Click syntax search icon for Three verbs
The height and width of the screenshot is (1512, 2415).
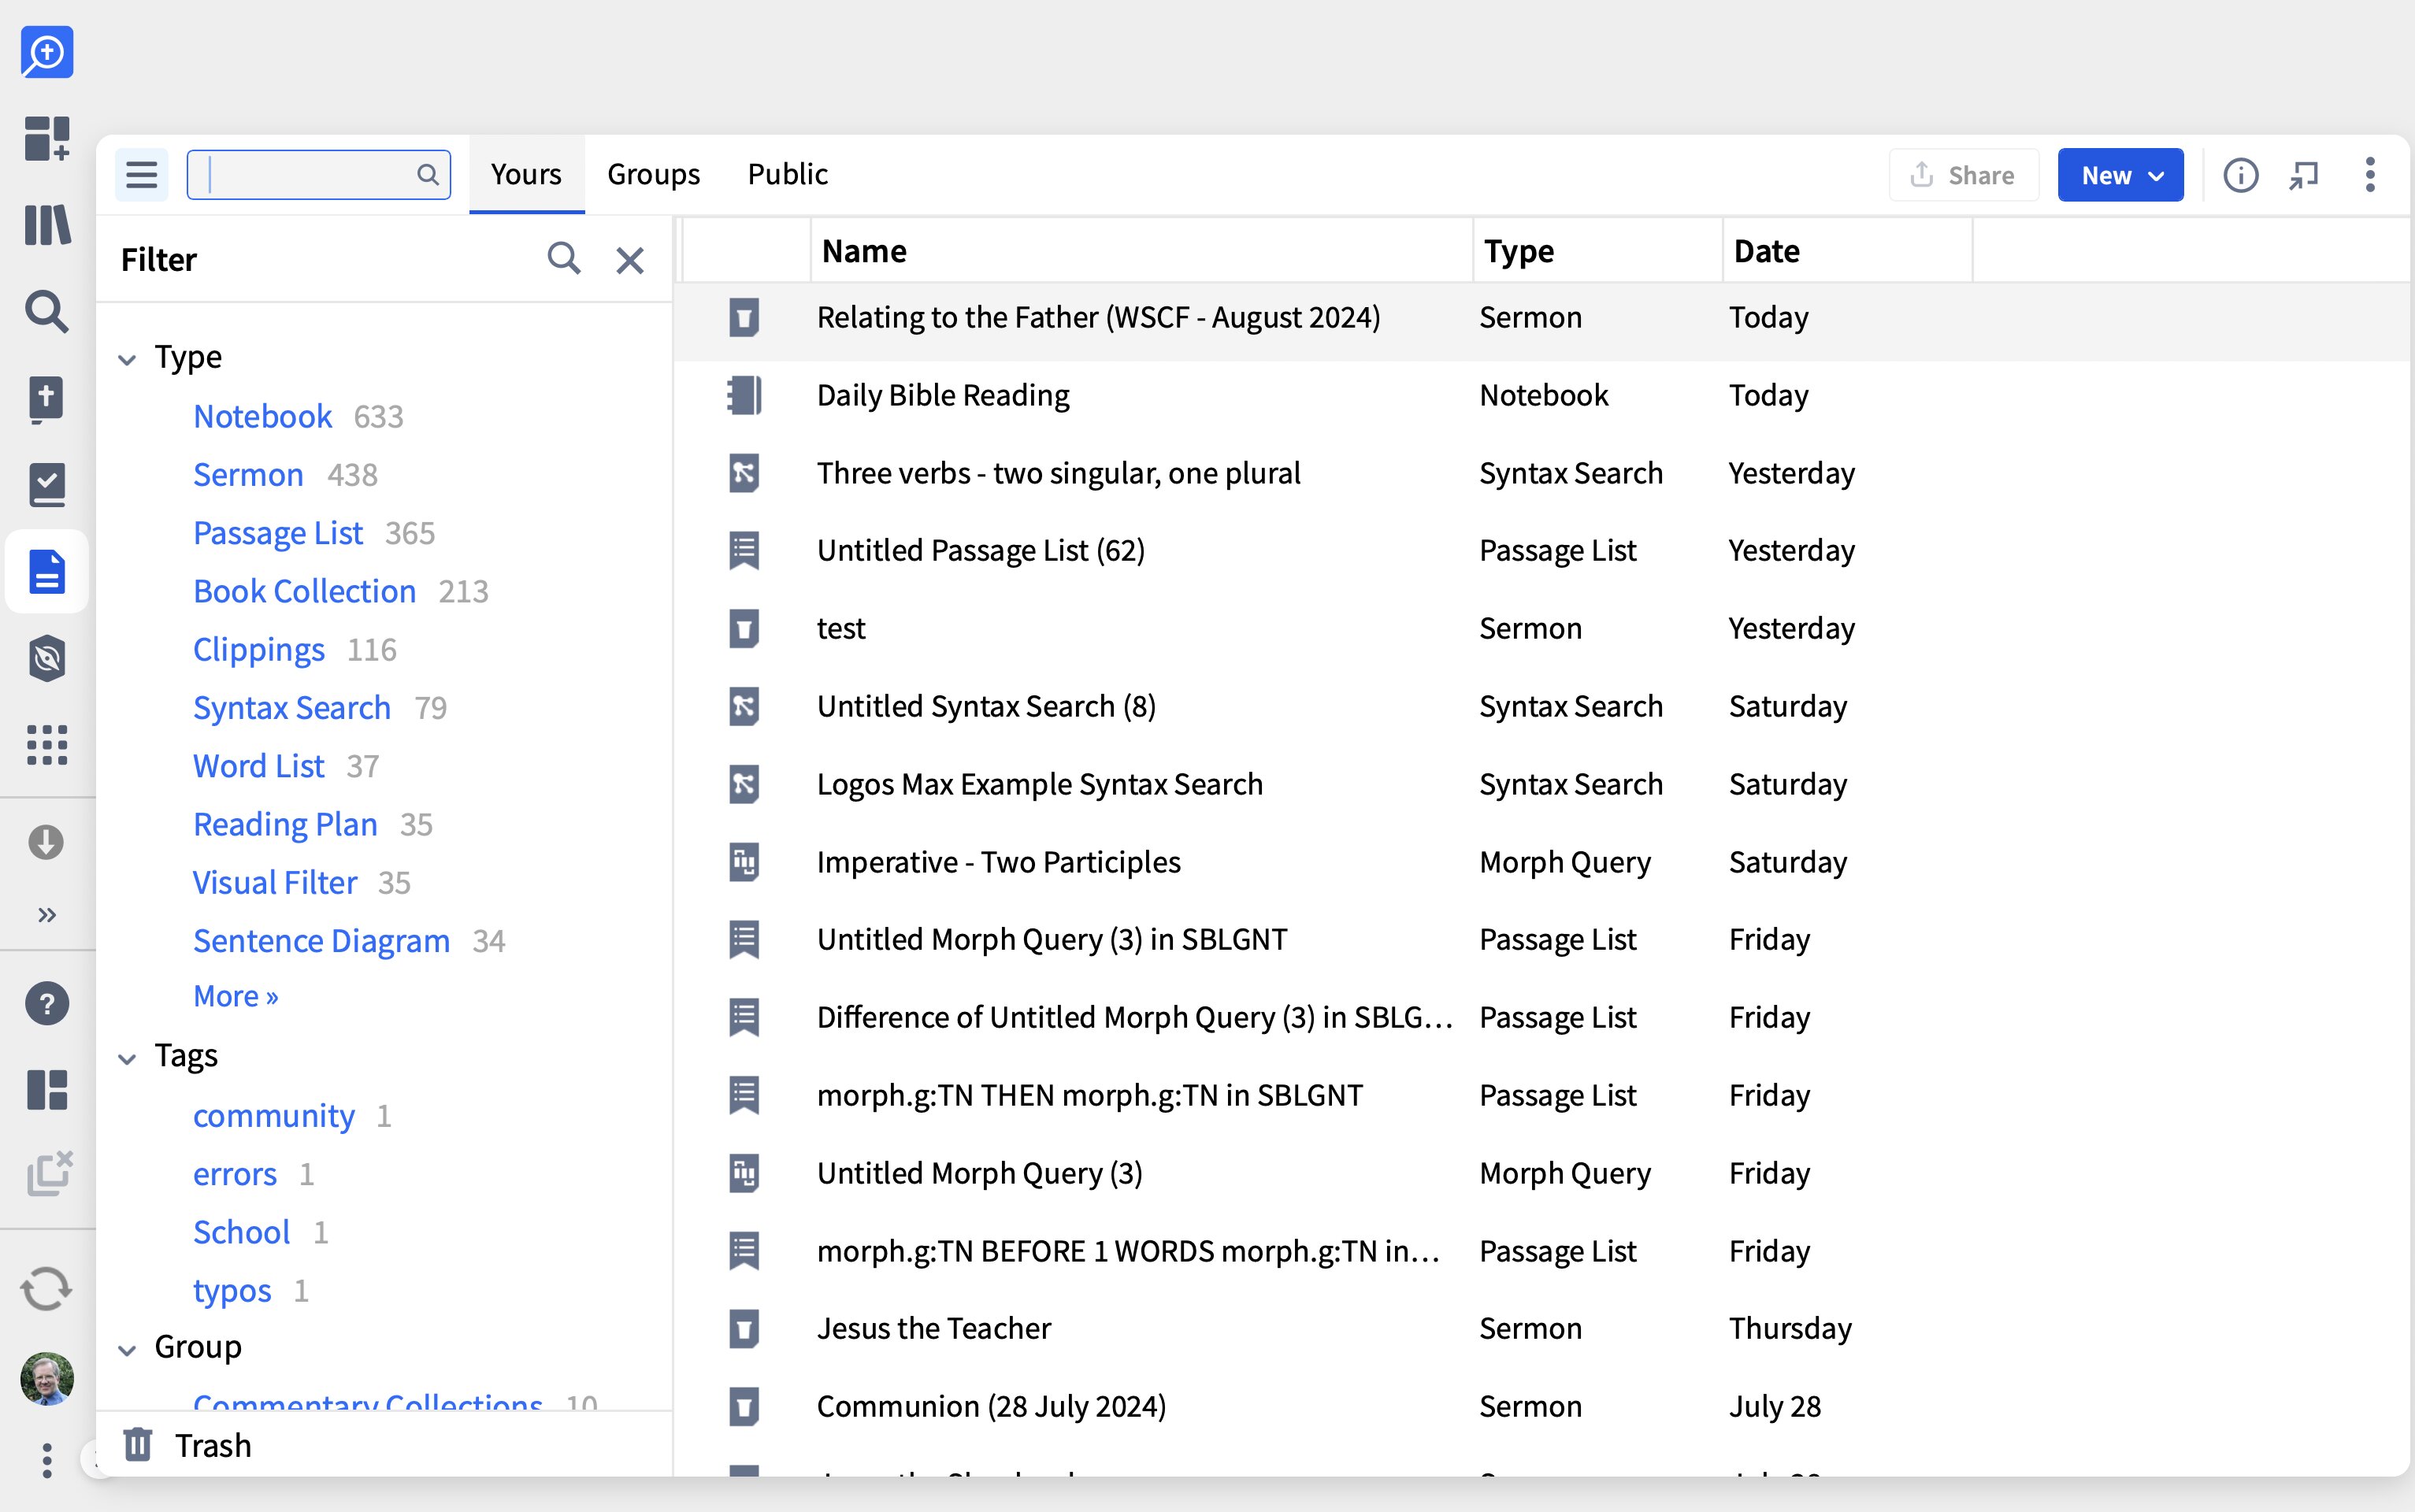pyautogui.click(x=744, y=473)
